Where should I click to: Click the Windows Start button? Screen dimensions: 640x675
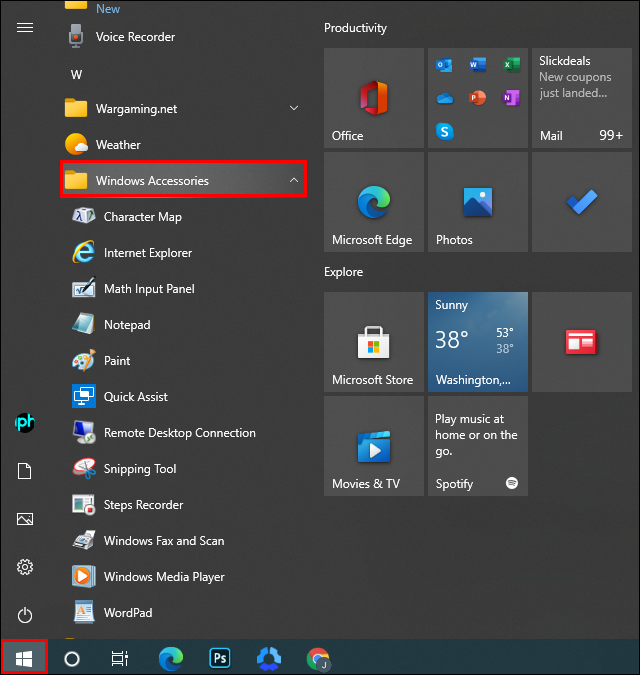24,657
